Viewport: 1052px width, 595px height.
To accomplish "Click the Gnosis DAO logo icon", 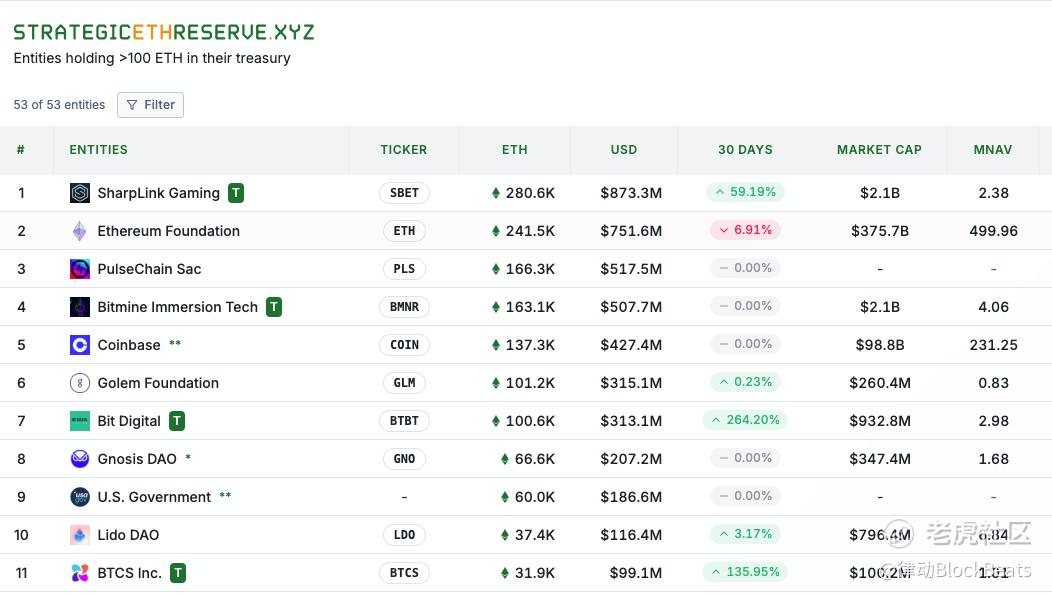I will point(80,459).
